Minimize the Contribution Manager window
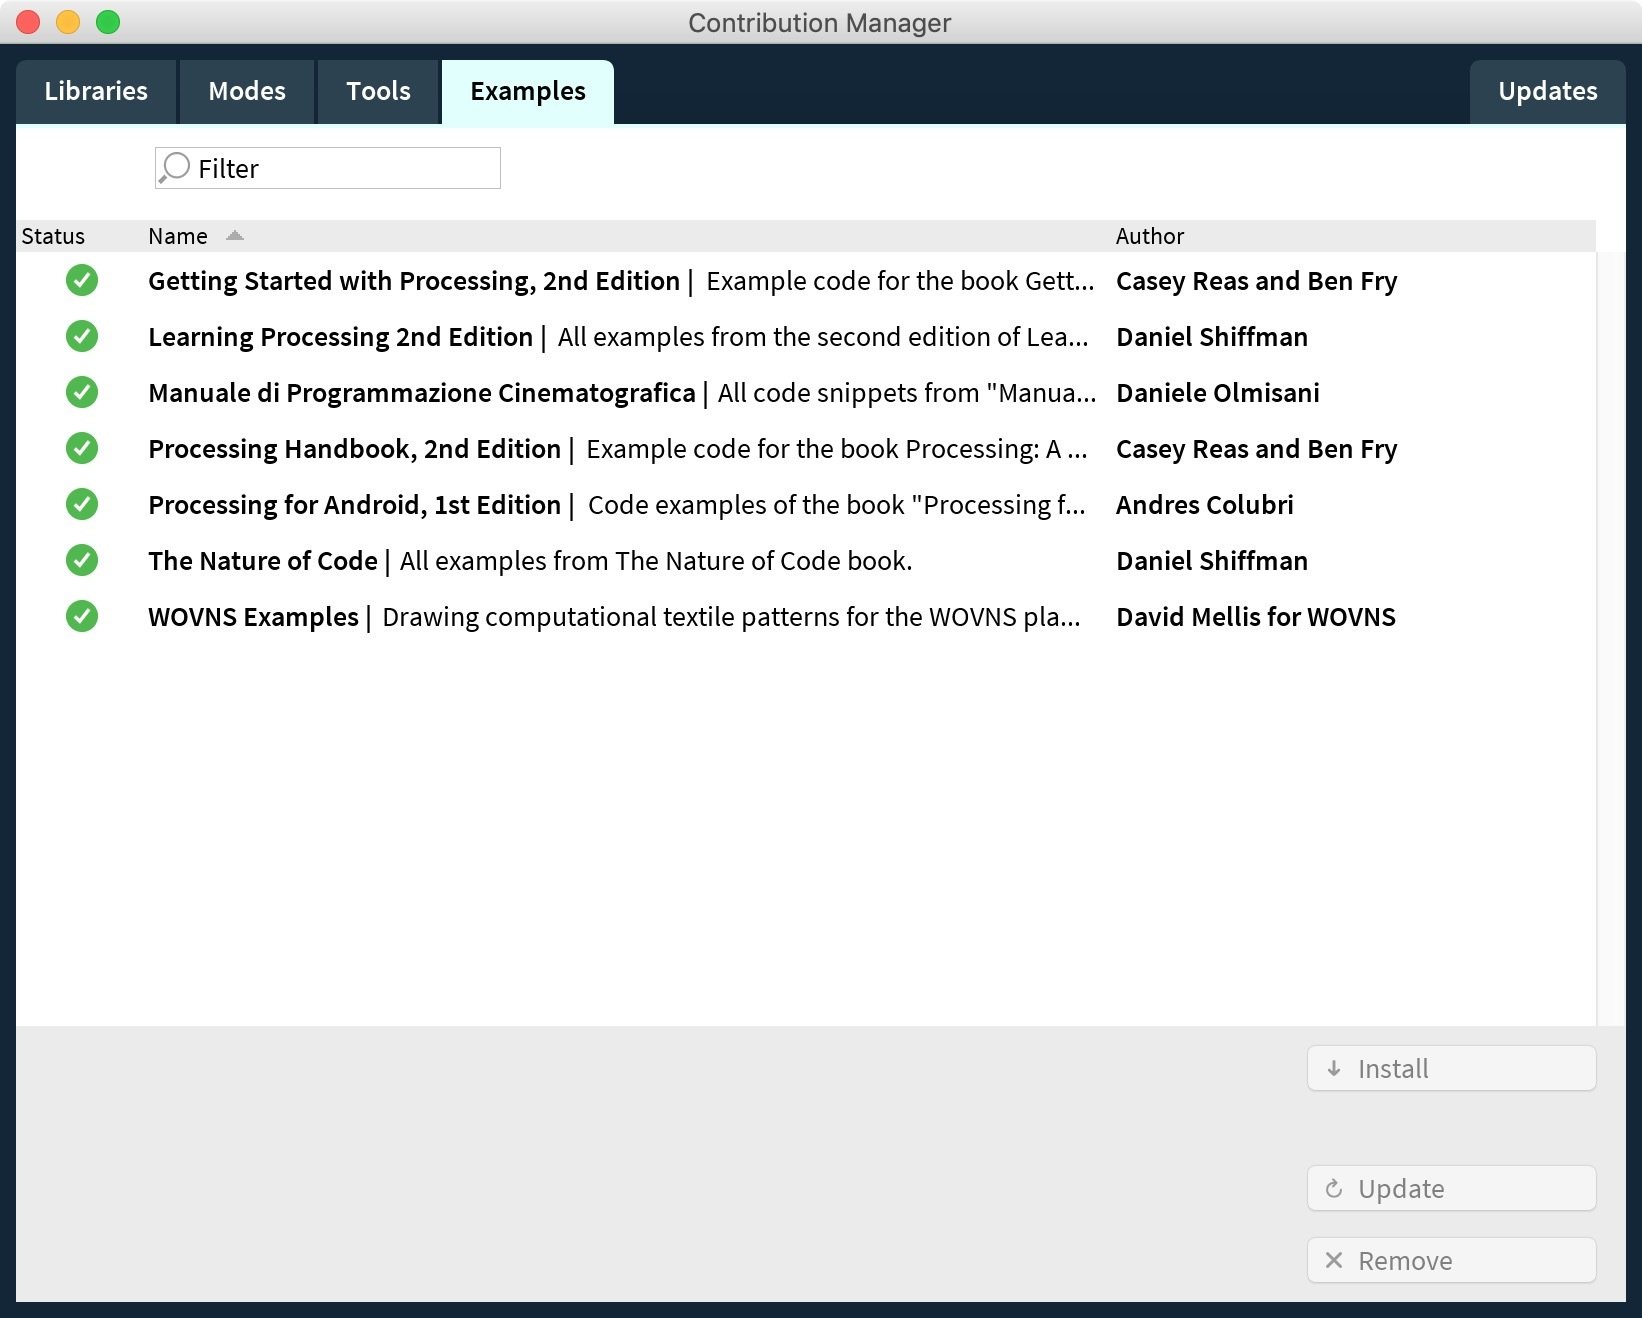1642x1318 pixels. (68, 22)
